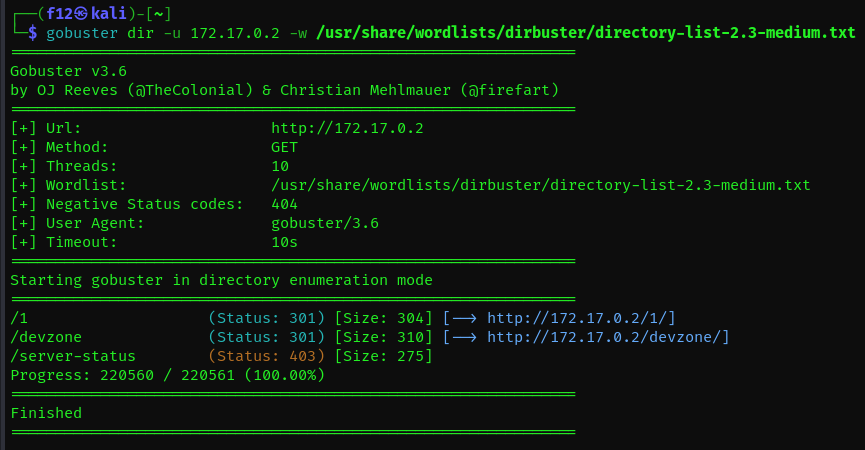Viewport: 865px width, 450px height.
Task: Click the f12 username in the prompt
Action: pos(60,13)
